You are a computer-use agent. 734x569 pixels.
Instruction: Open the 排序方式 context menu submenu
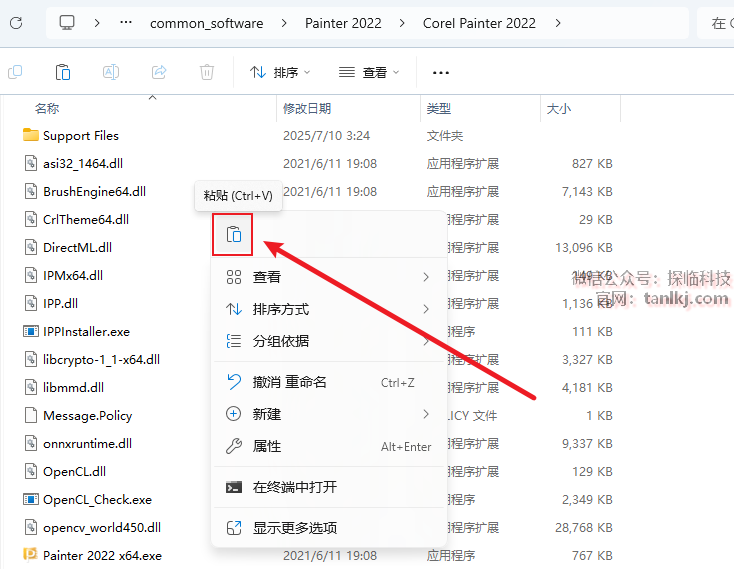(328, 309)
